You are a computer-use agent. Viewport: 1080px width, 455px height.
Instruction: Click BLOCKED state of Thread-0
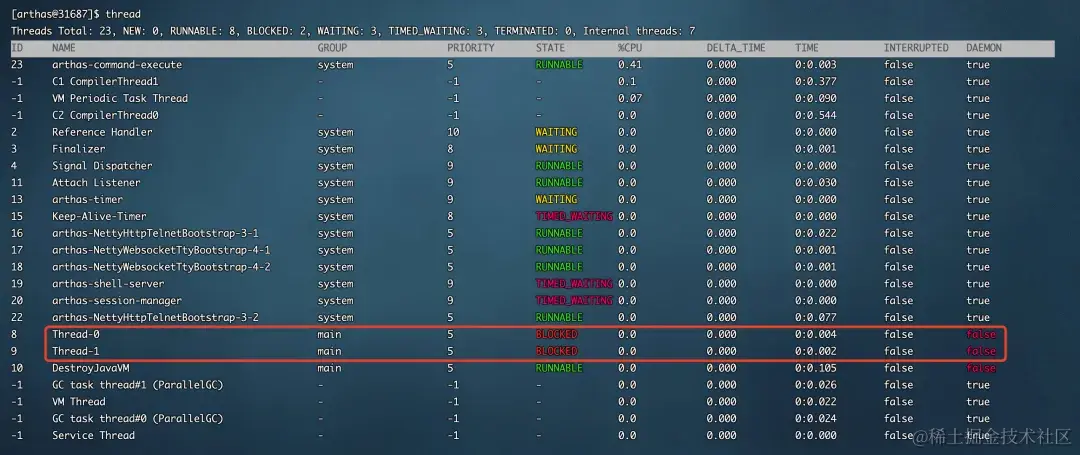click(557, 335)
